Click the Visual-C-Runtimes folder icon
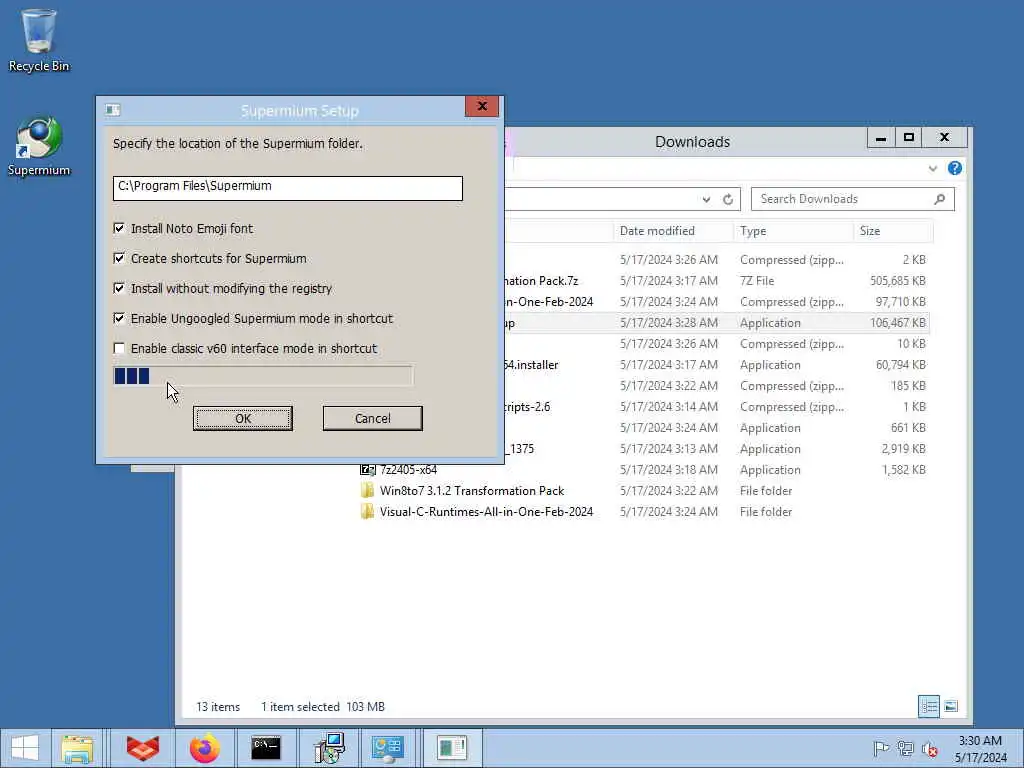This screenshot has width=1024, height=768. pos(368,511)
